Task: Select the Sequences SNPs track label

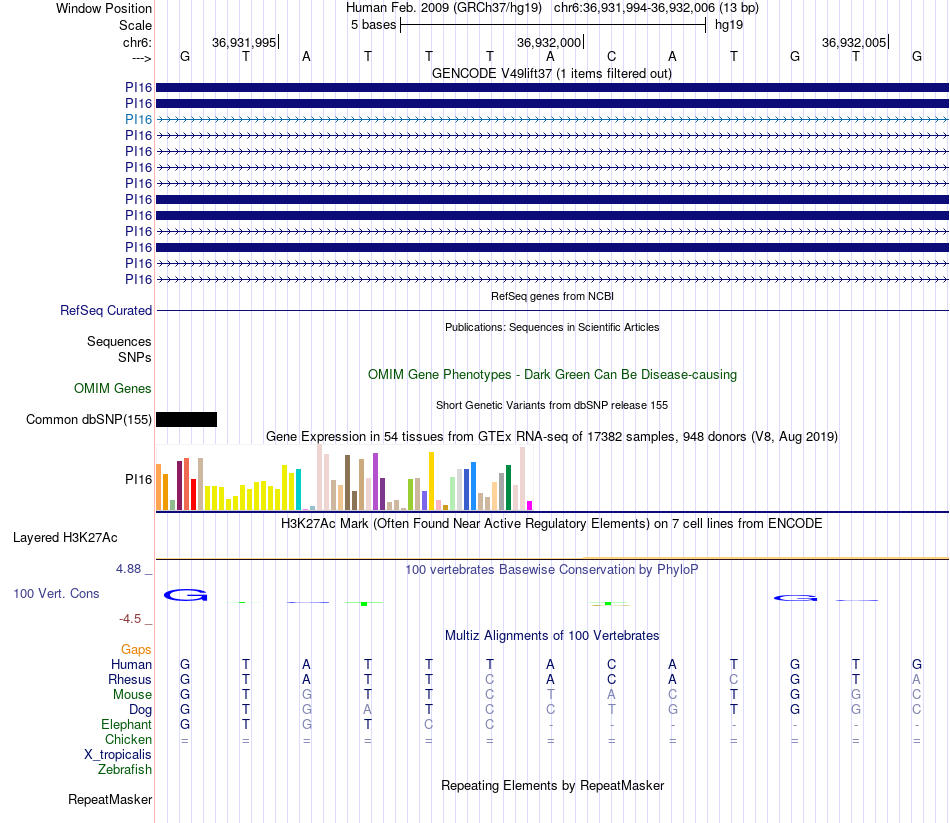Action: pos(119,349)
